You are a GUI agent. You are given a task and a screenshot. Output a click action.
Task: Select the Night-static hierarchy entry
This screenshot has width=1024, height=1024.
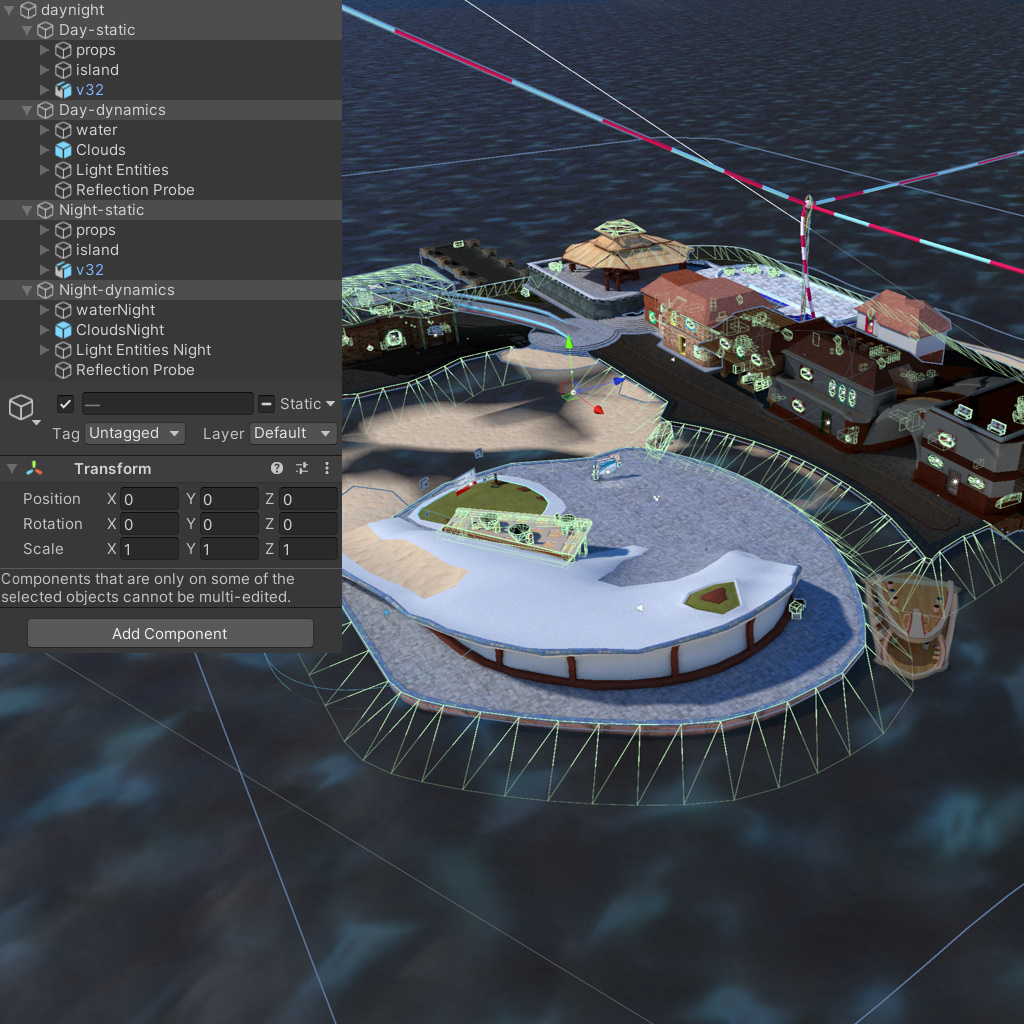[x=101, y=210]
